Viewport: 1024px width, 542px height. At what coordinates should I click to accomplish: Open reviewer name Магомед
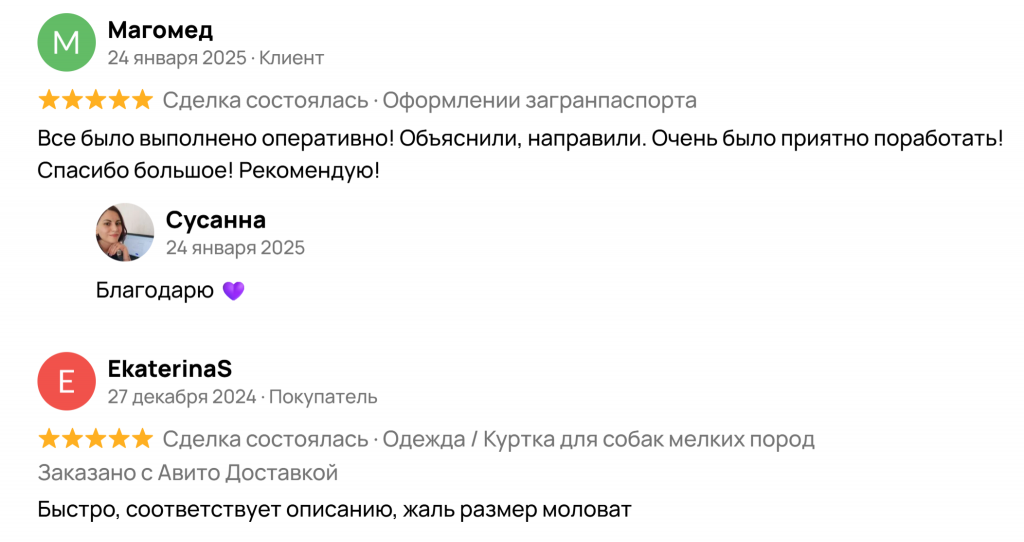tap(160, 30)
